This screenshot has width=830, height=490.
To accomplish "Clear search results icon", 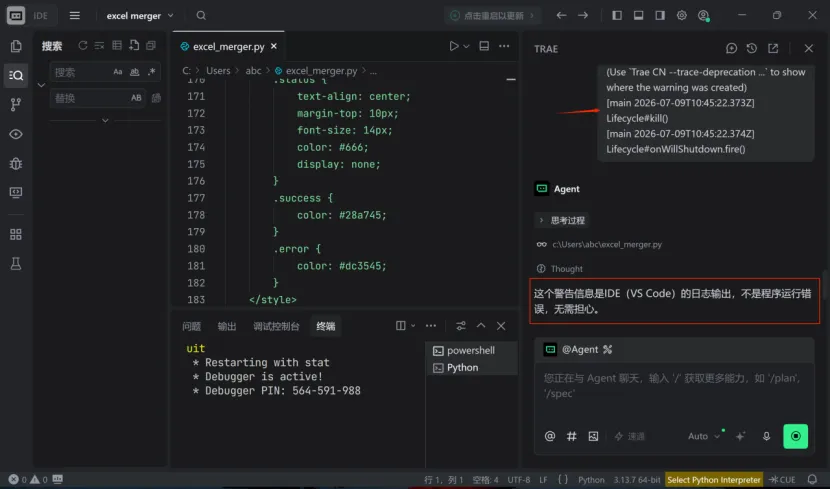I will click(100, 46).
